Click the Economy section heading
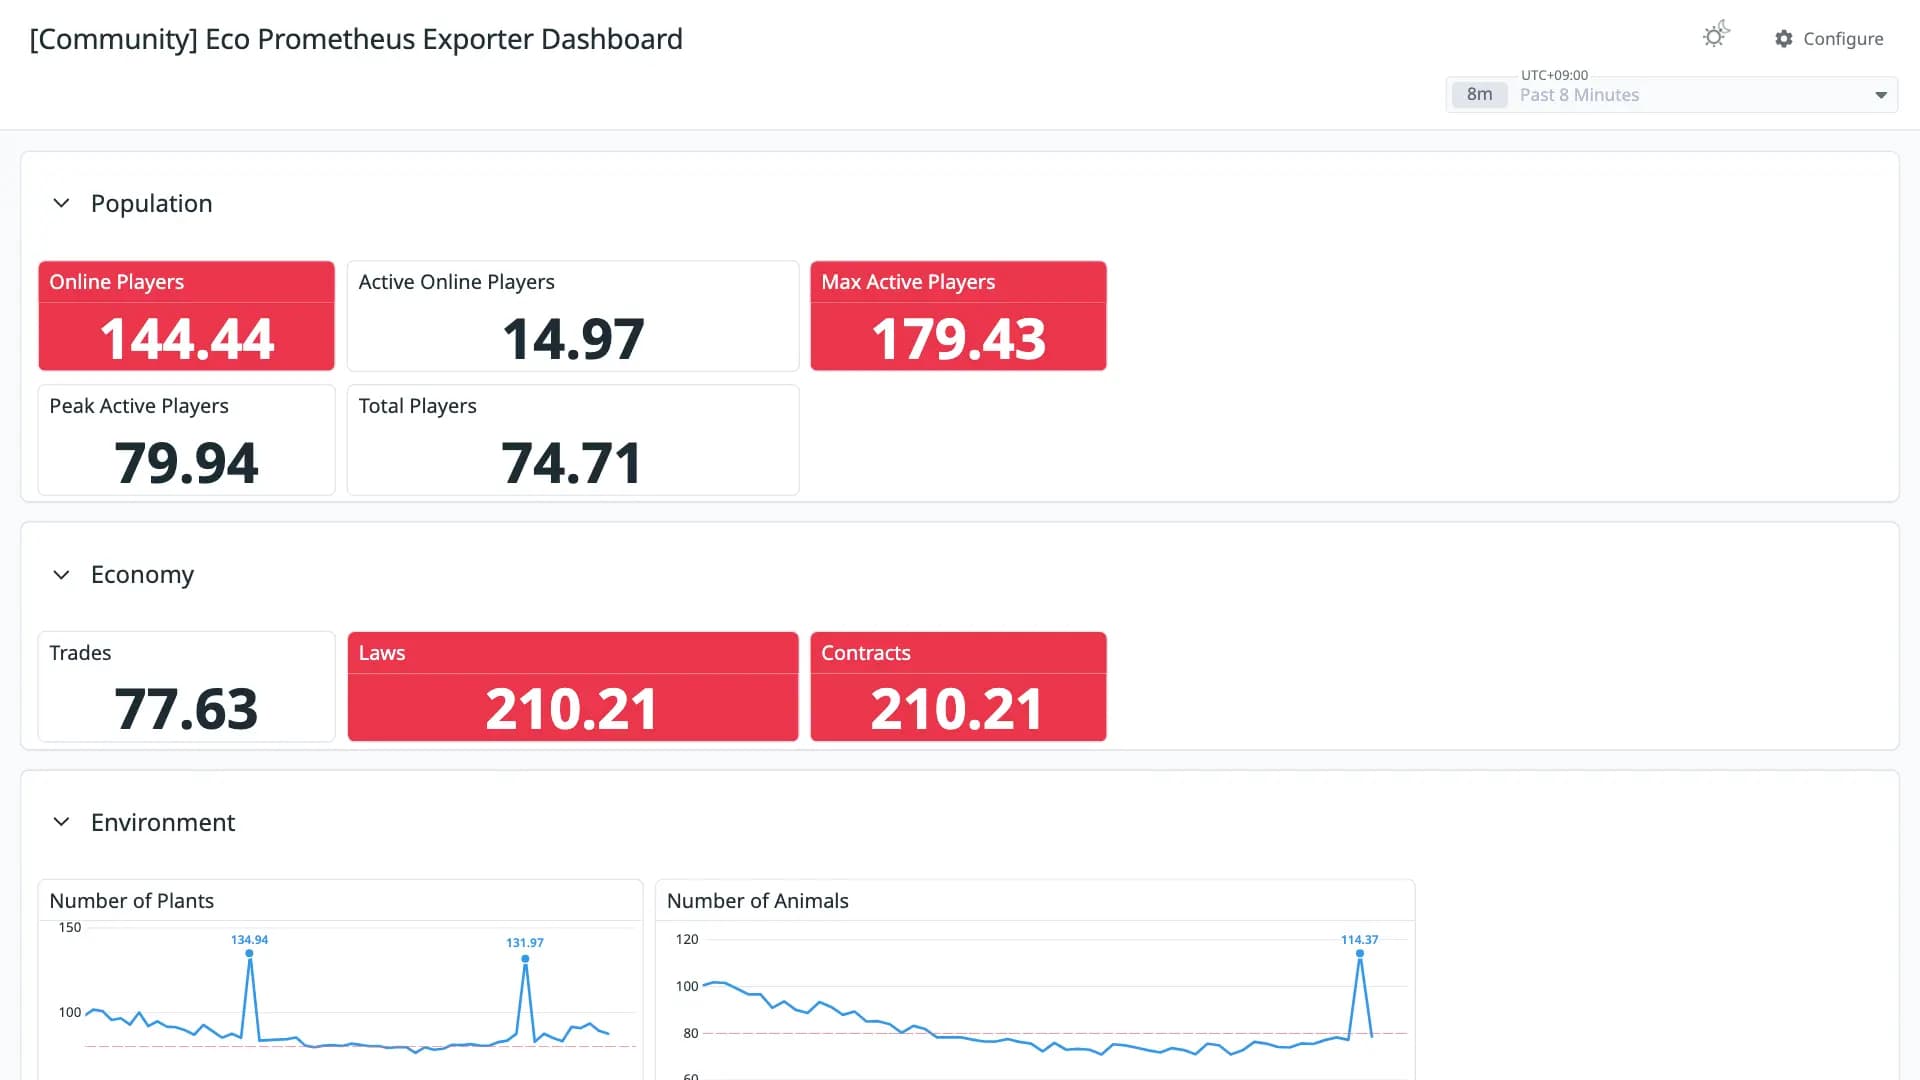The image size is (1920, 1080). tap(142, 575)
